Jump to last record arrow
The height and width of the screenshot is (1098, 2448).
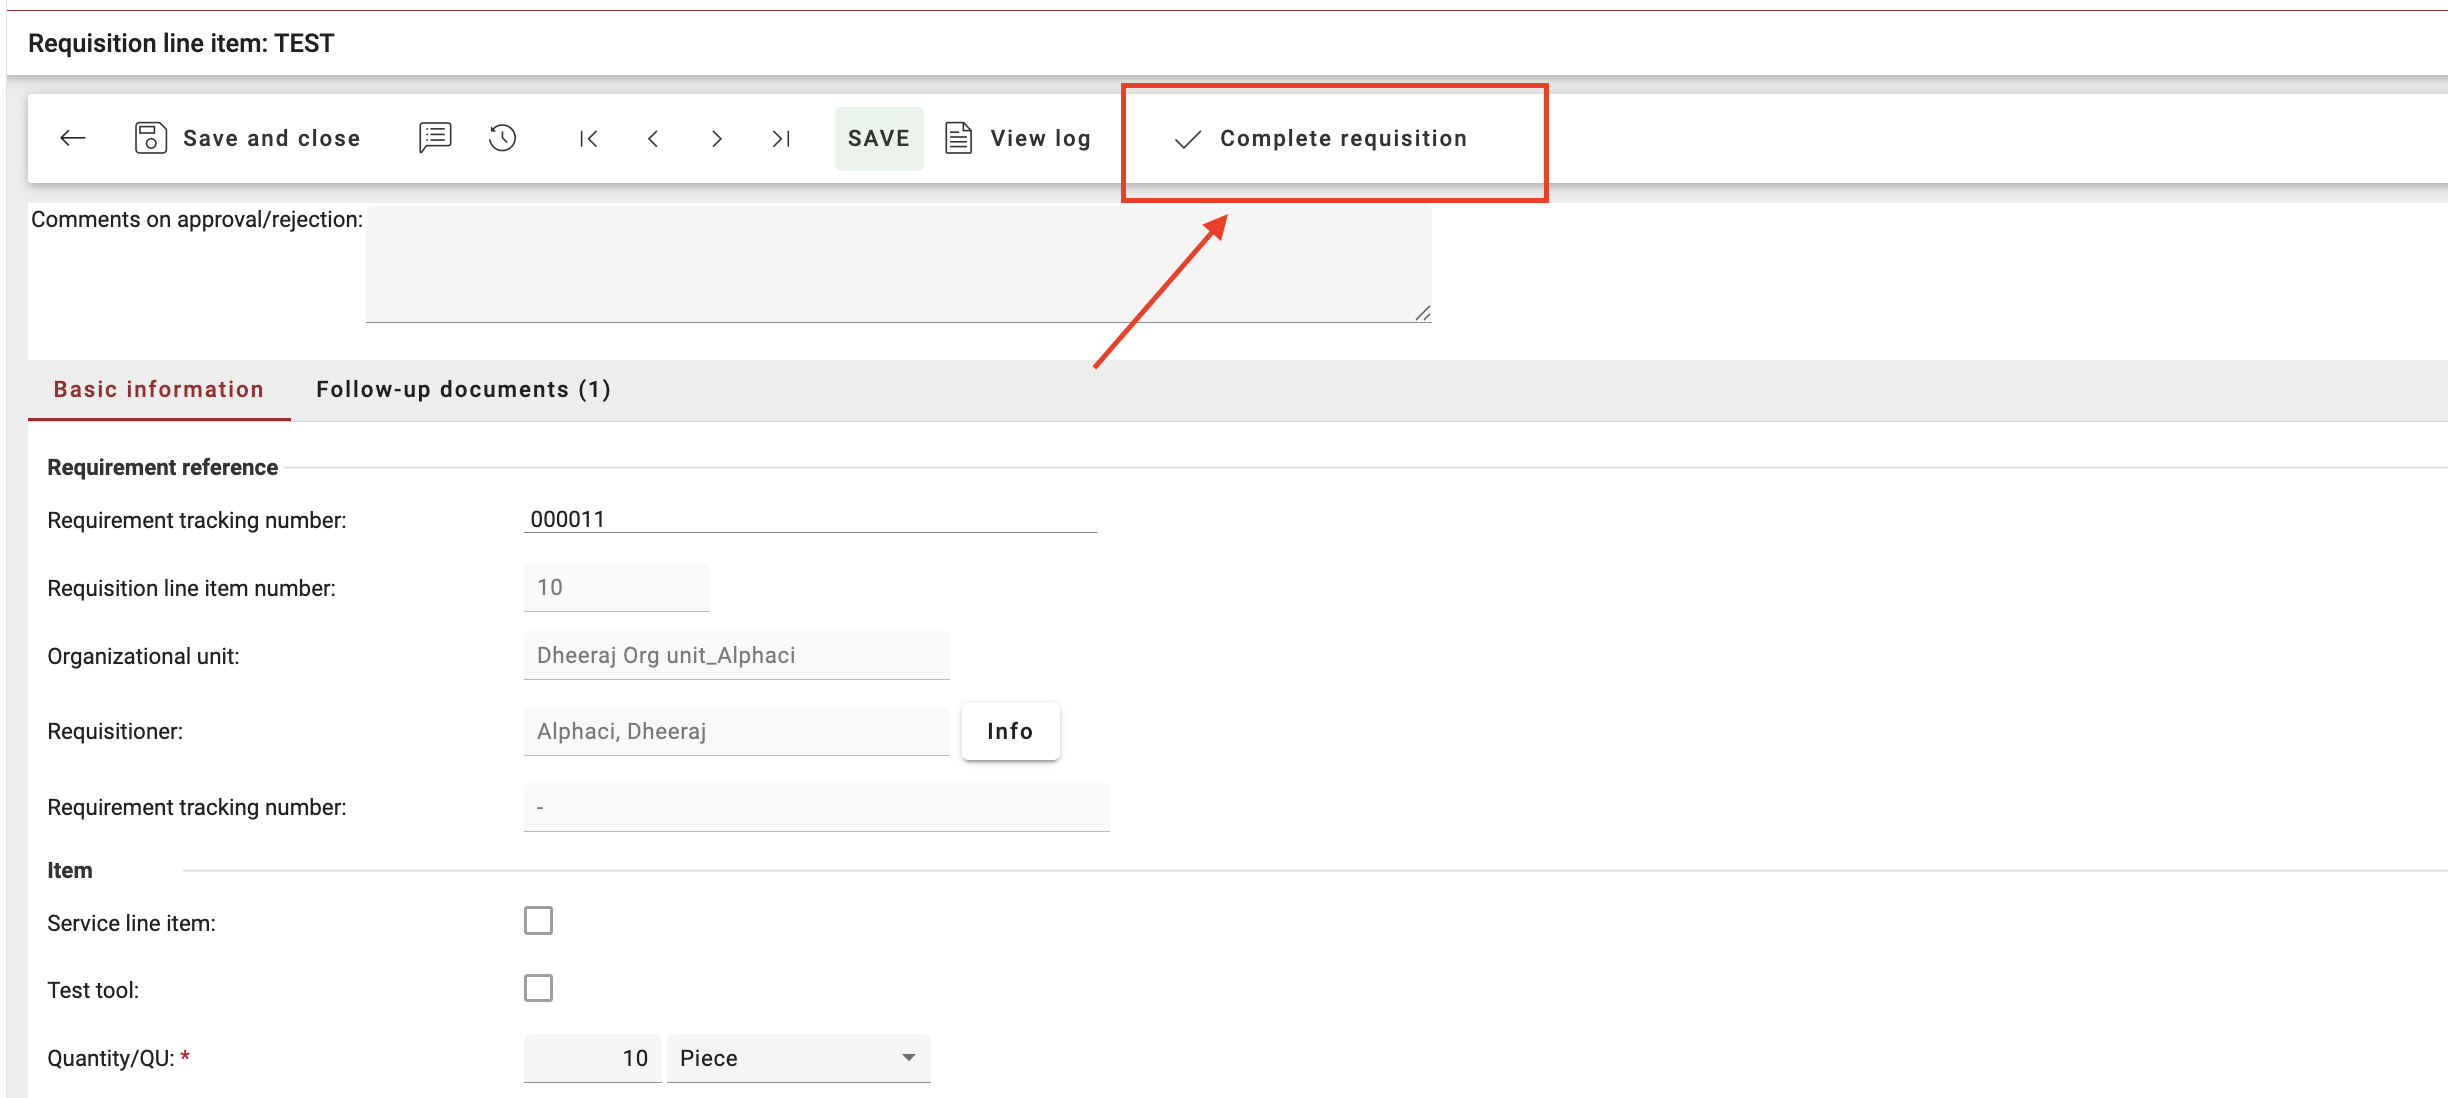(781, 139)
